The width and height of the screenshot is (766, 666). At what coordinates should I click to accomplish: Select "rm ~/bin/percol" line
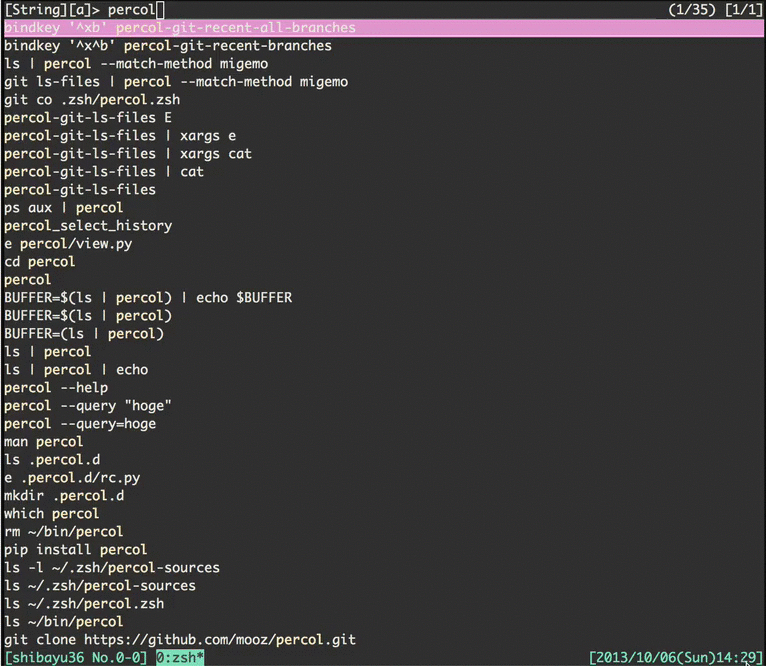[64, 532]
